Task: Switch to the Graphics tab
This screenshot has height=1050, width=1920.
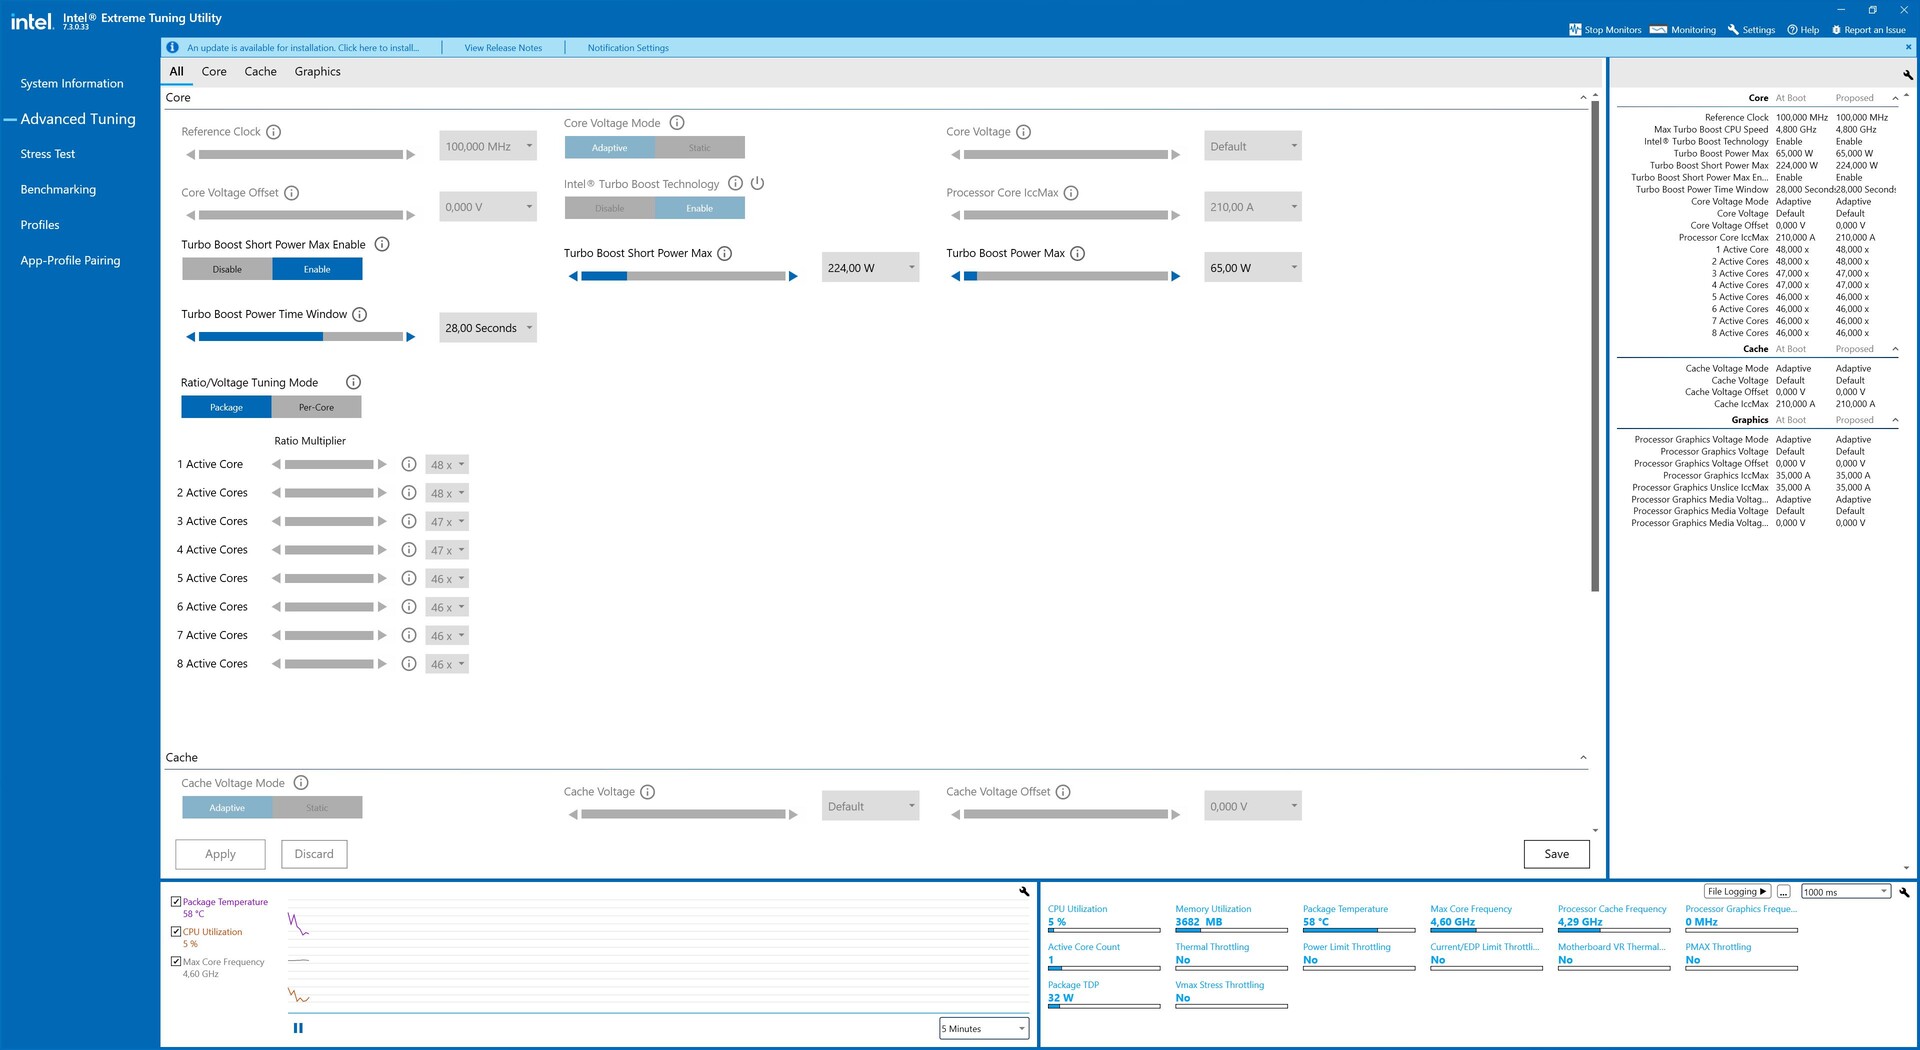Action: point(317,72)
